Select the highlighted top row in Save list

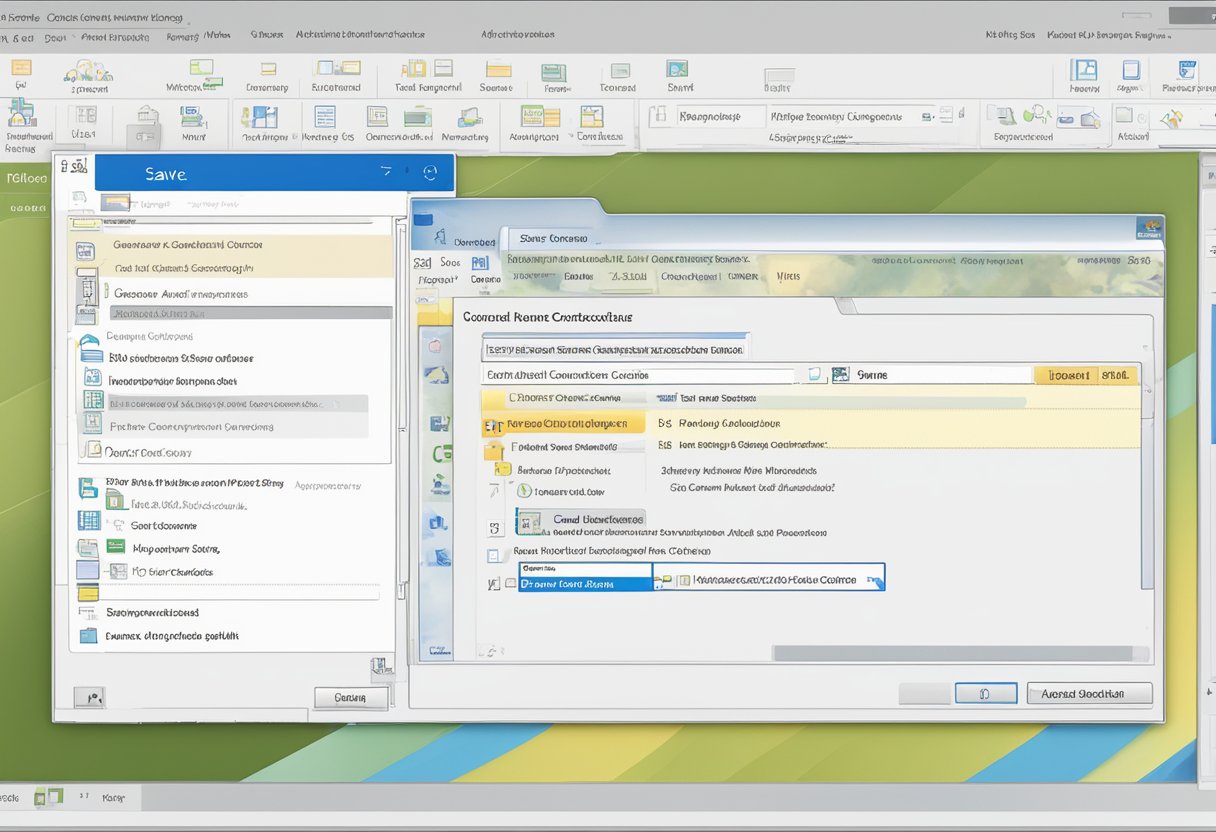(230, 245)
